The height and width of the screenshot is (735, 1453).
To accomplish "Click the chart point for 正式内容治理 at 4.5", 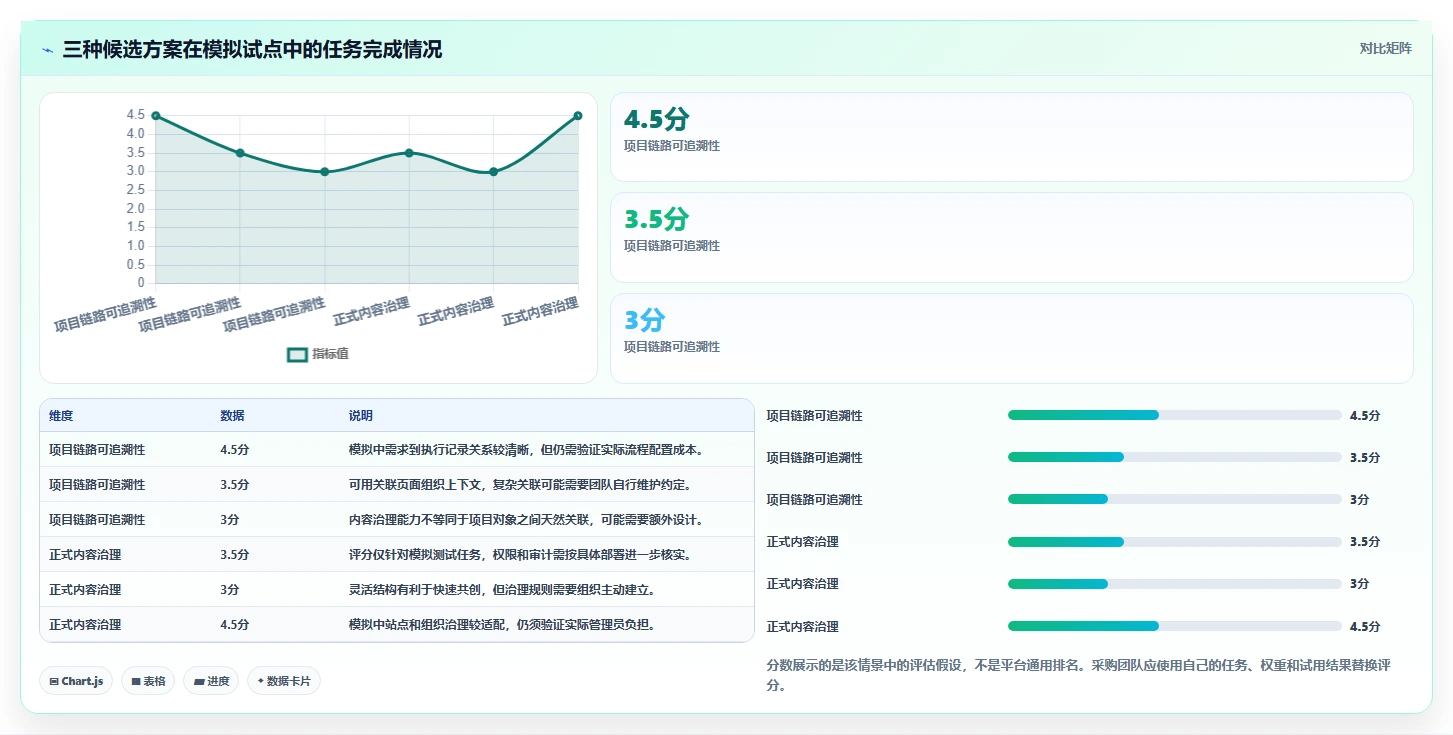I will (578, 116).
